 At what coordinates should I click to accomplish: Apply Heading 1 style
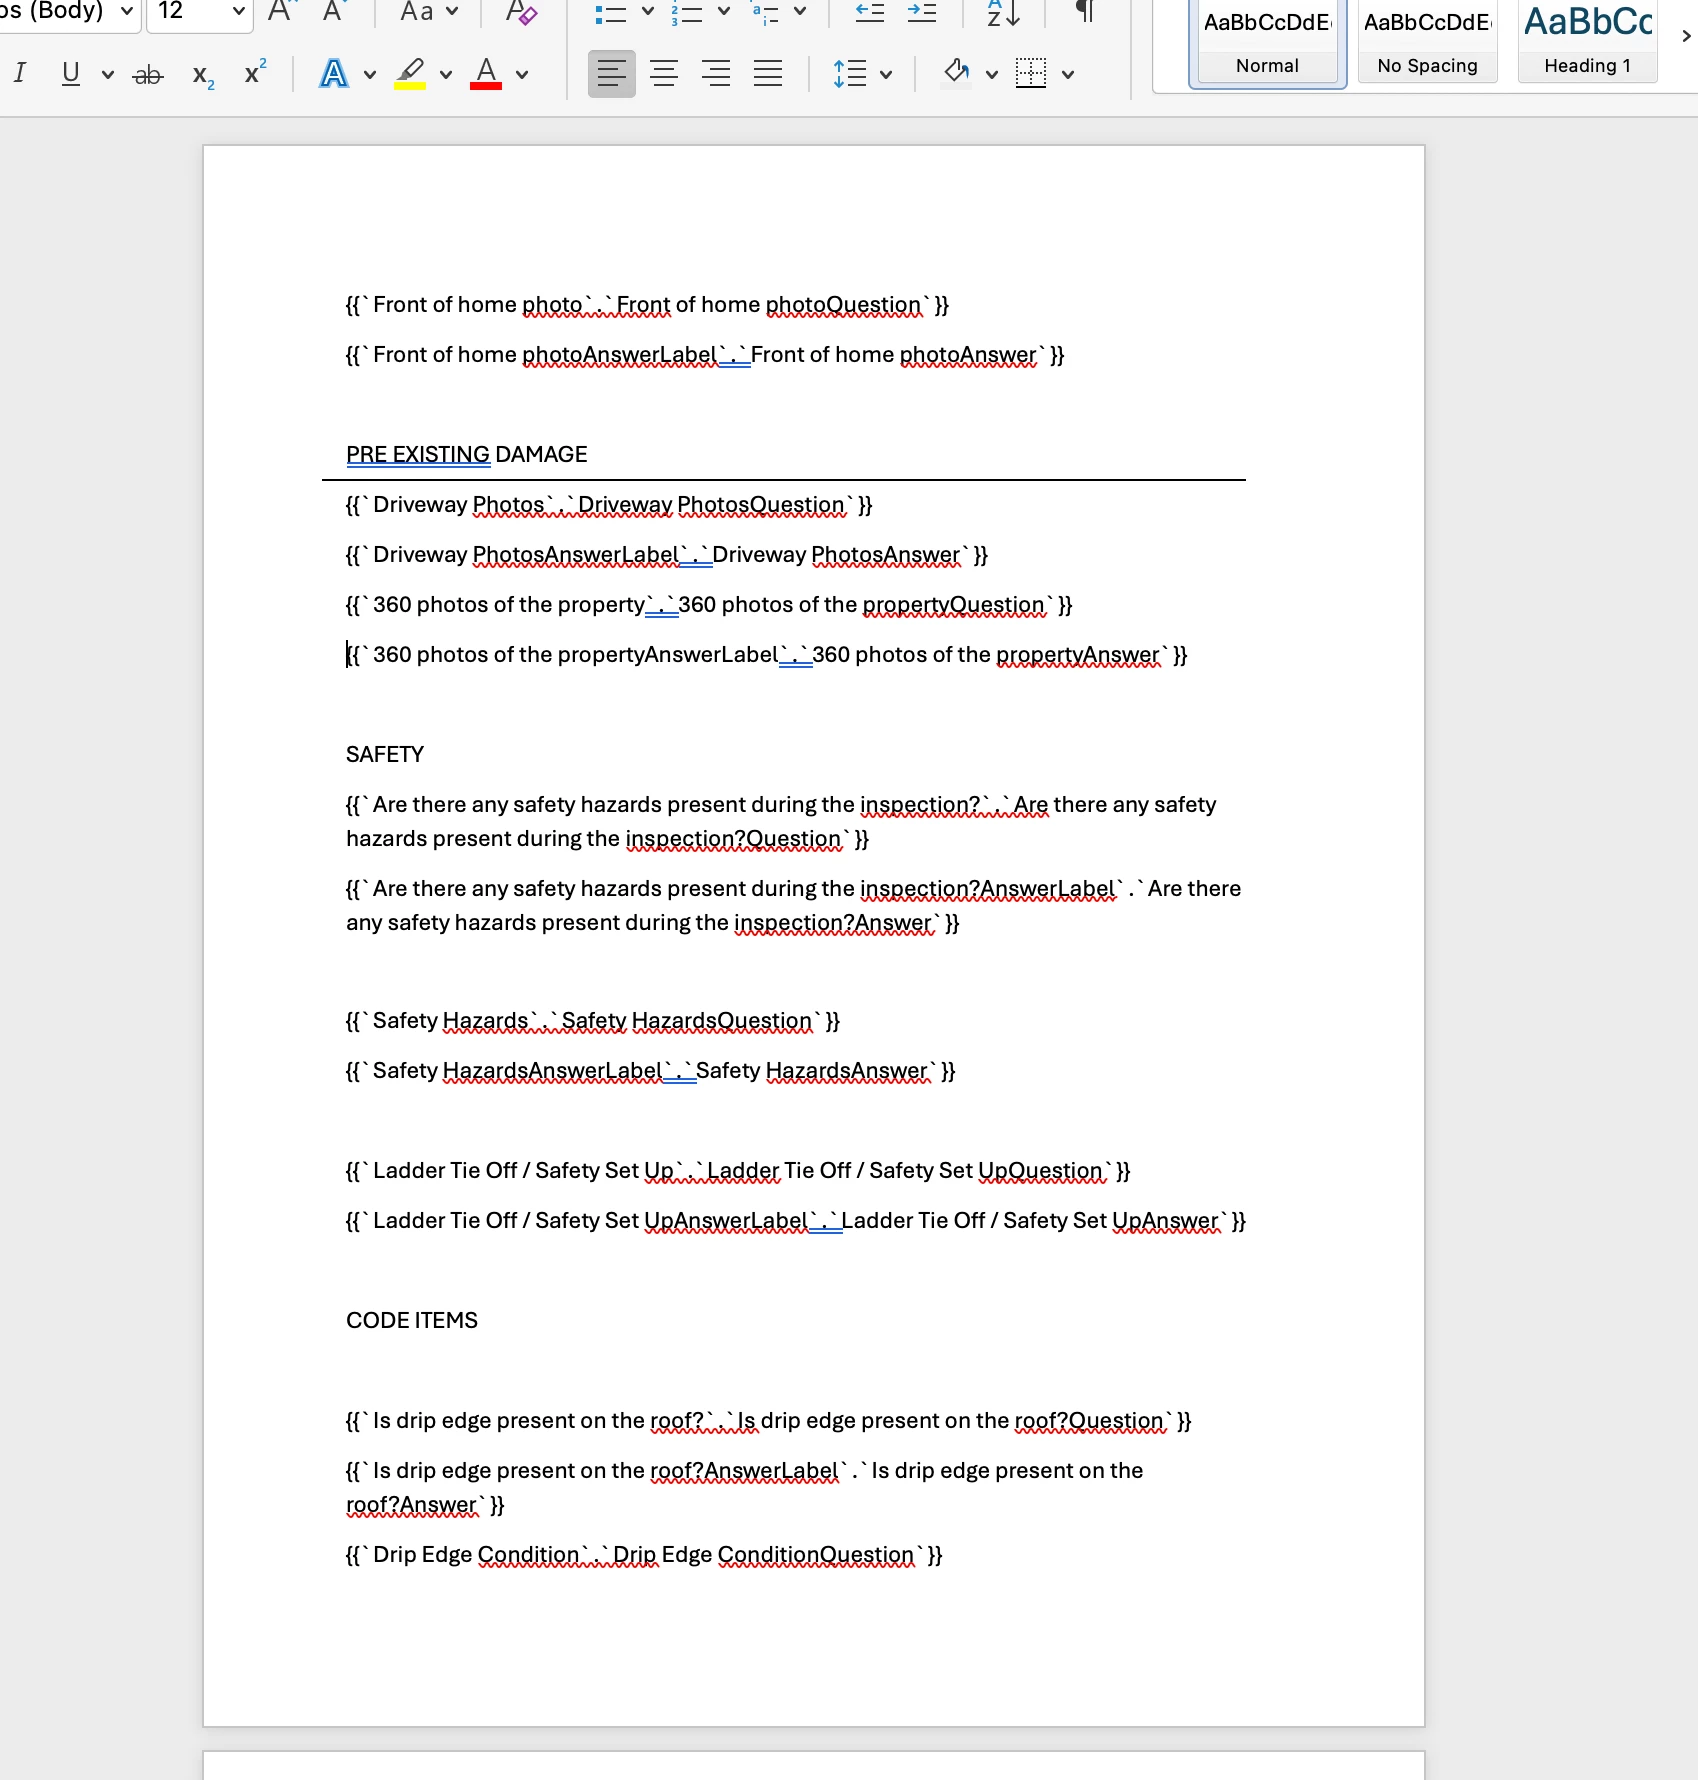pos(1588,42)
